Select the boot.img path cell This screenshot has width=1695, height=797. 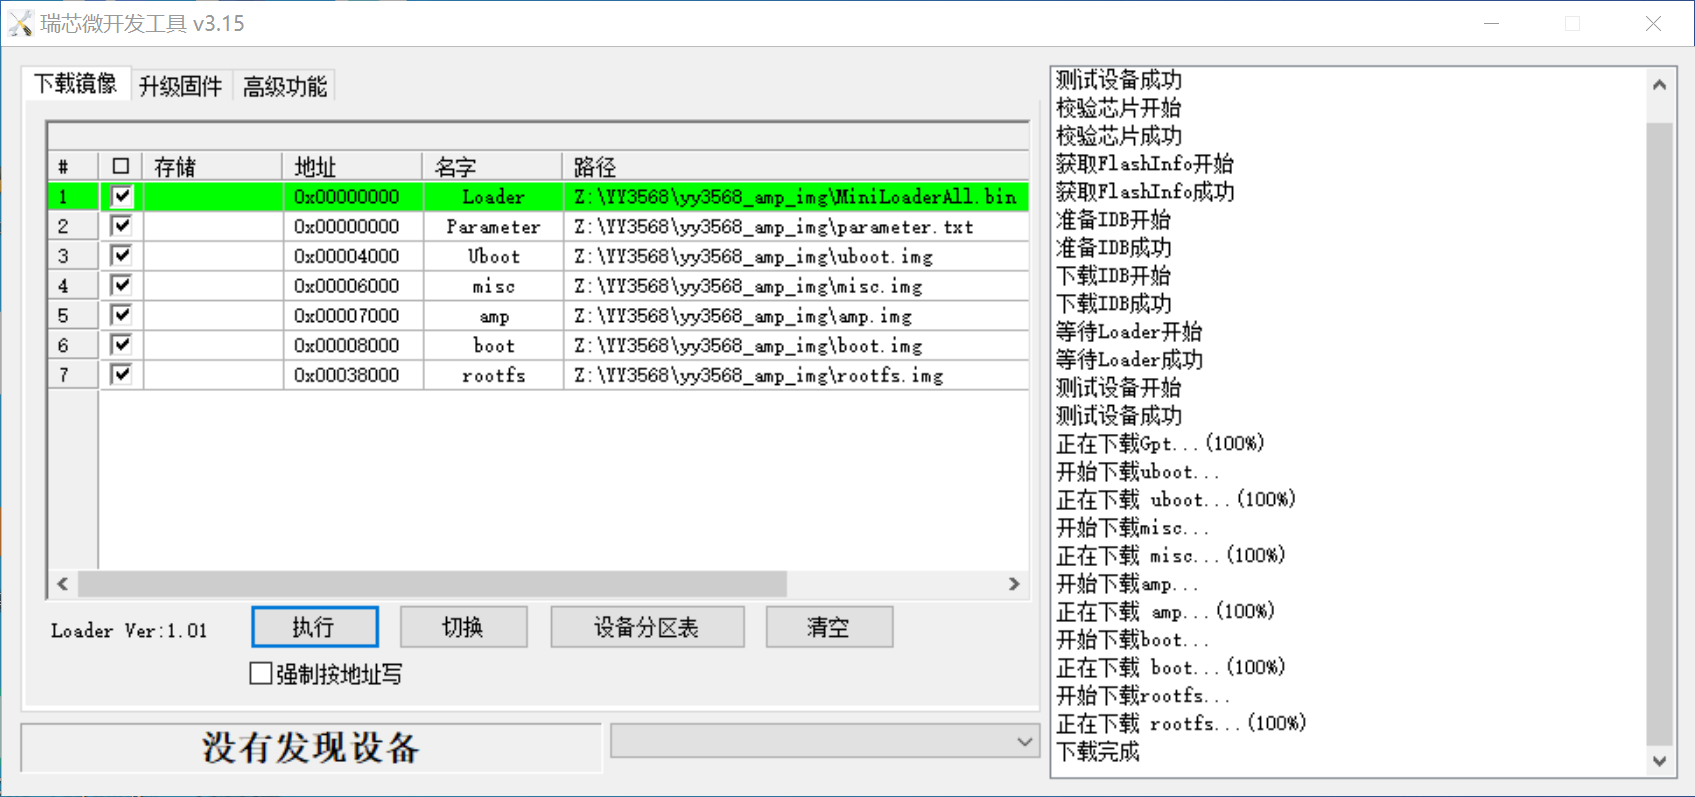pyautogui.click(x=796, y=345)
